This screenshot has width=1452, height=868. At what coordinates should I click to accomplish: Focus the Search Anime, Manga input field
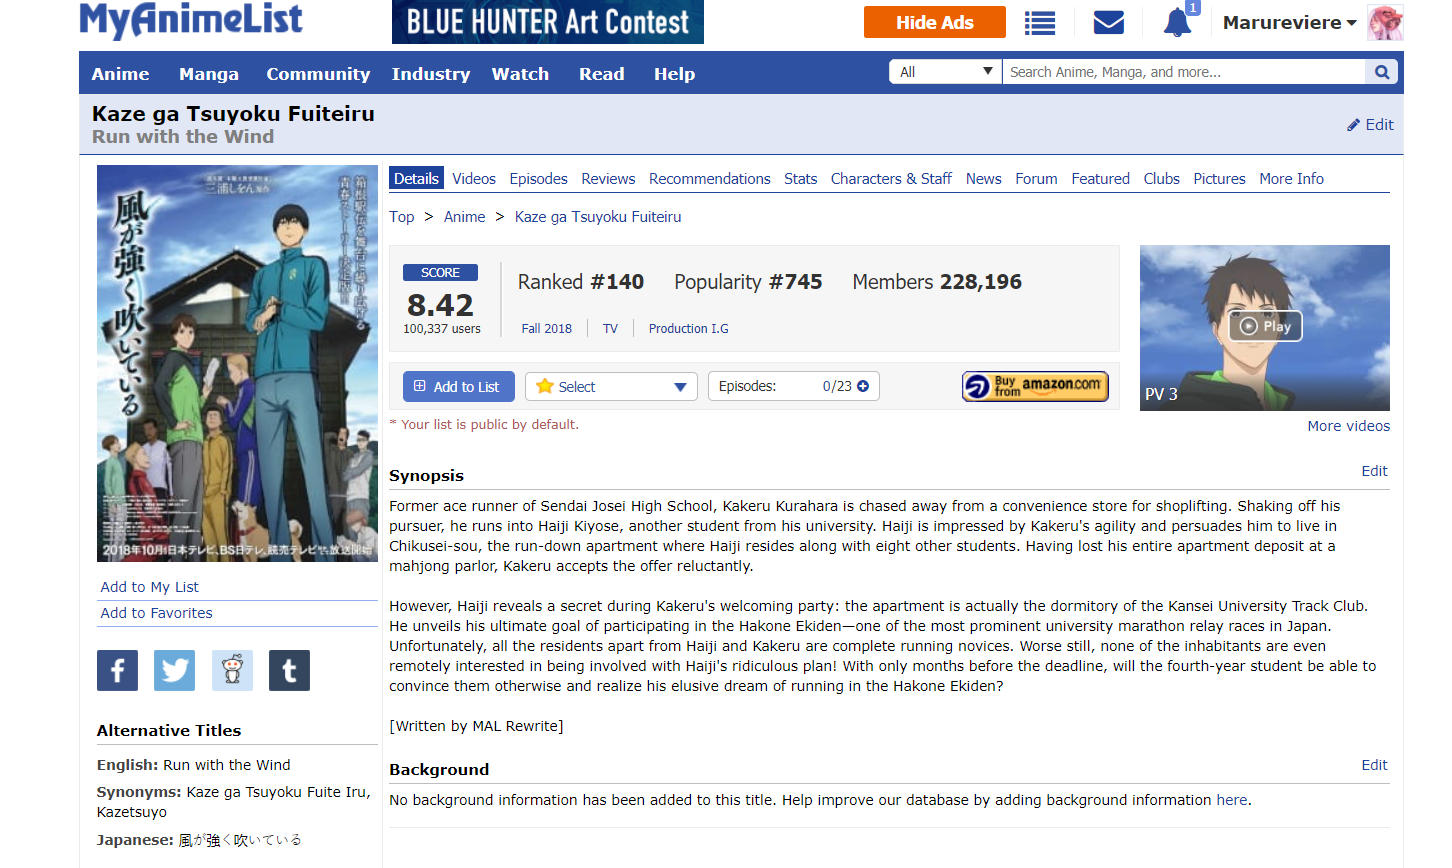(x=1184, y=72)
